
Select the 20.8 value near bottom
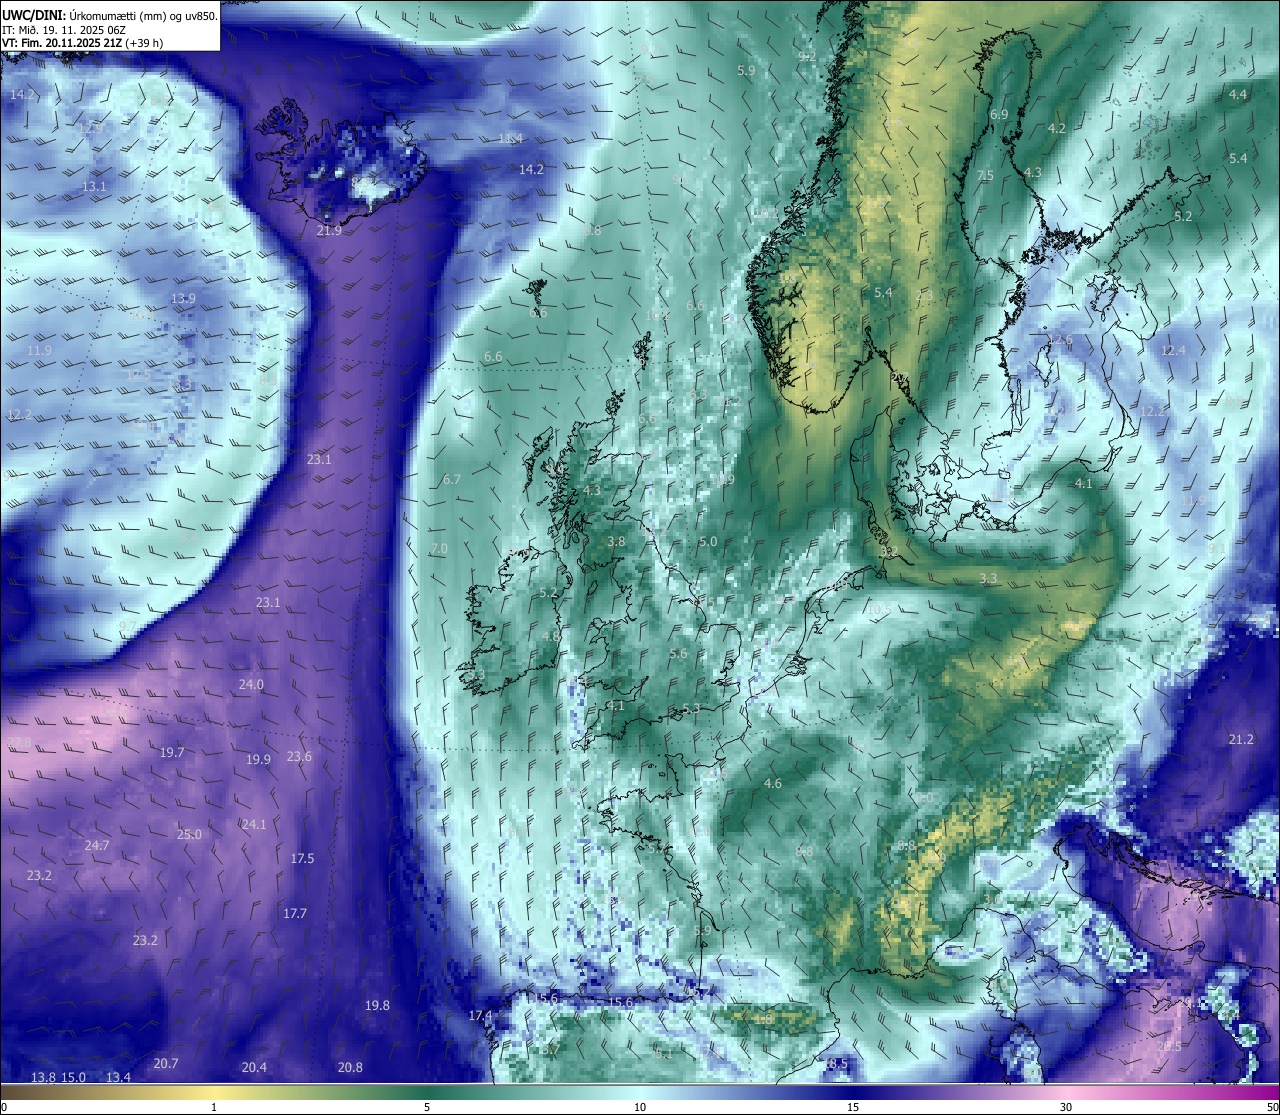(350, 1067)
